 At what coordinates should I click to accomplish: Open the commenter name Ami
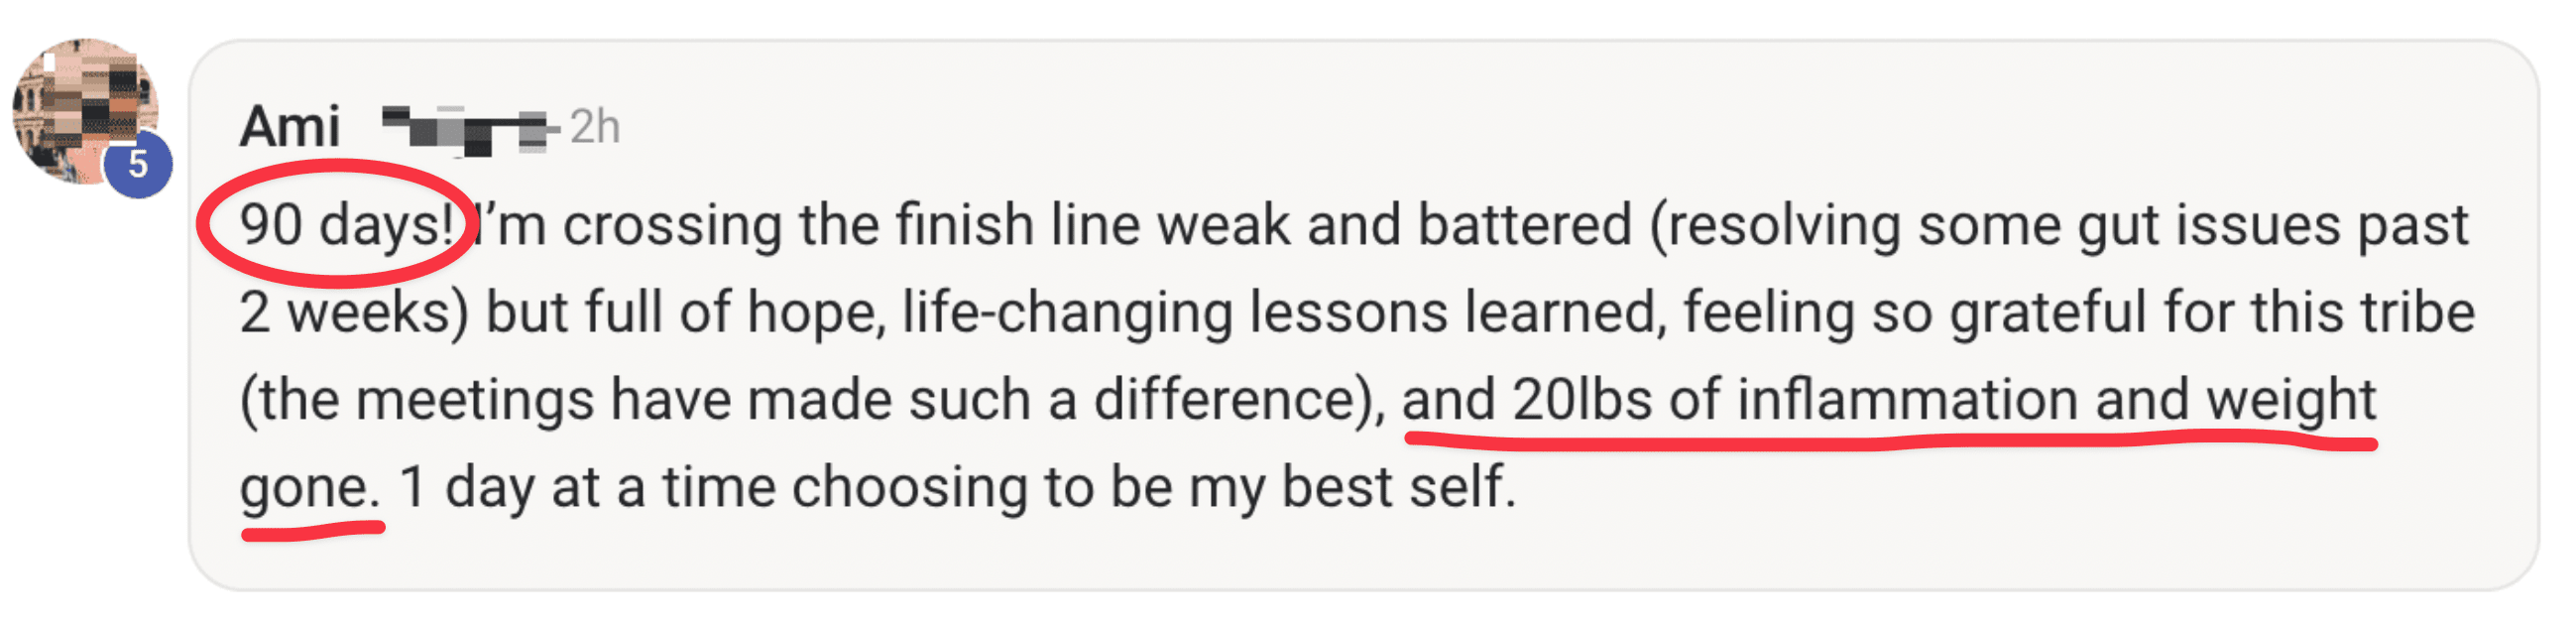[x=290, y=127]
